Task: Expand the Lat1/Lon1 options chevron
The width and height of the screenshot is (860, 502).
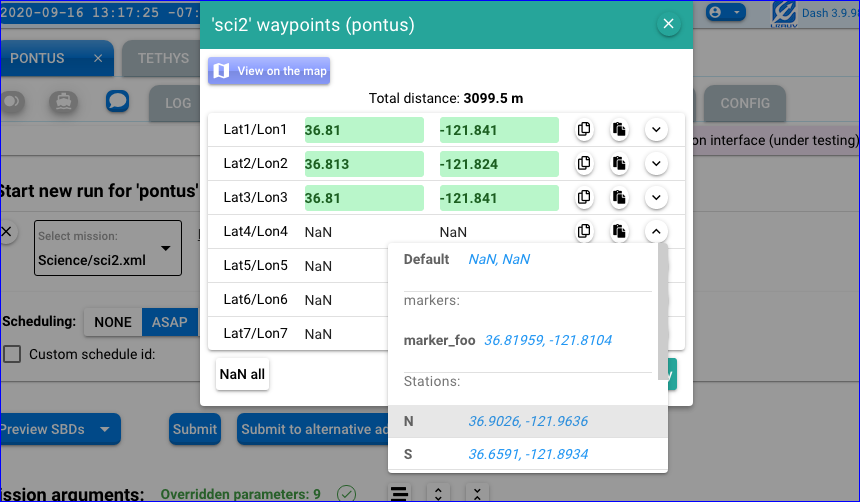Action: 656,129
